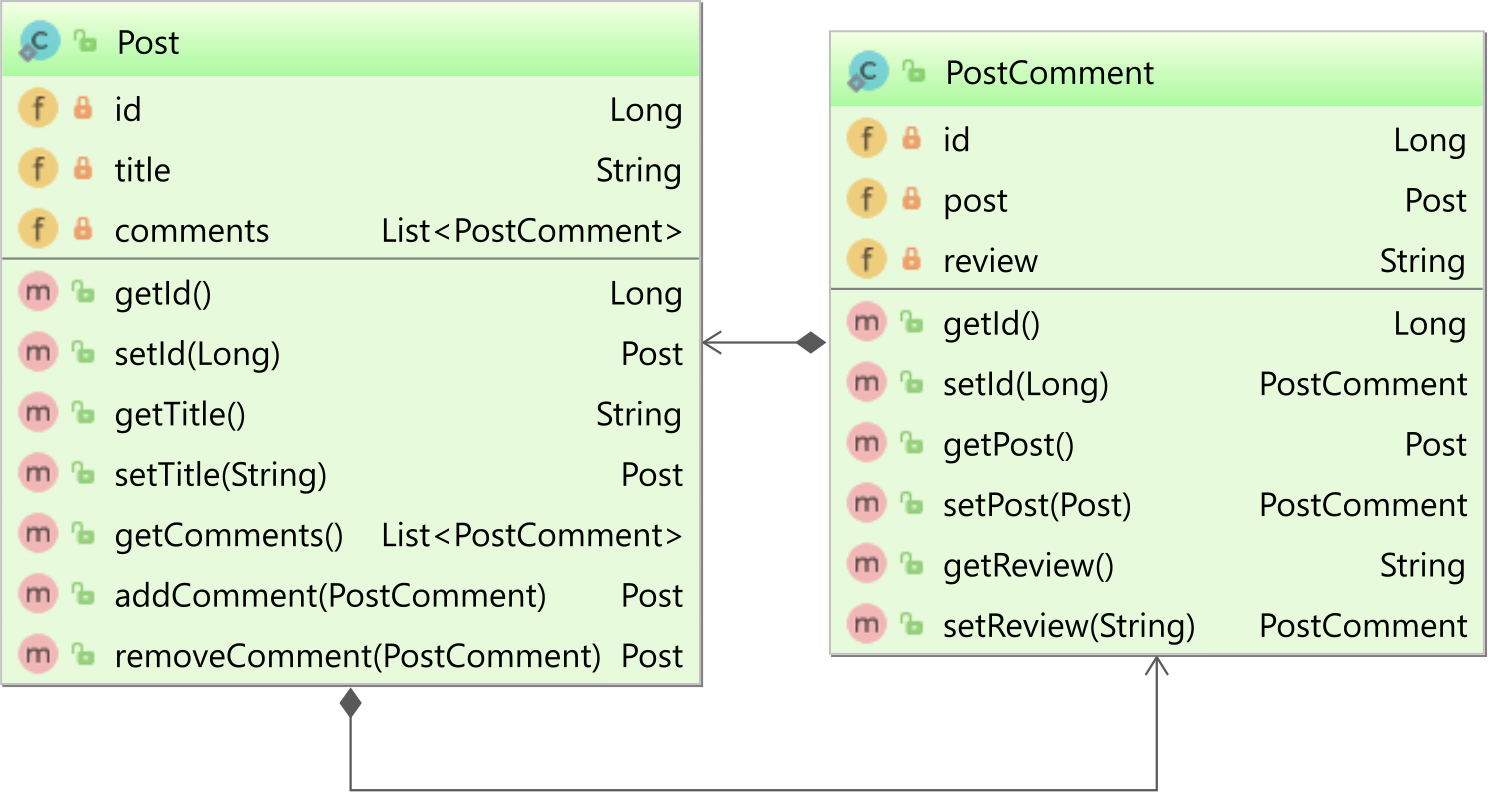Image resolution: width=1488 pixels, height=792 pixels.
Task: Click the lock icon beside PostComment post field
Action: (x=911, y=200)
